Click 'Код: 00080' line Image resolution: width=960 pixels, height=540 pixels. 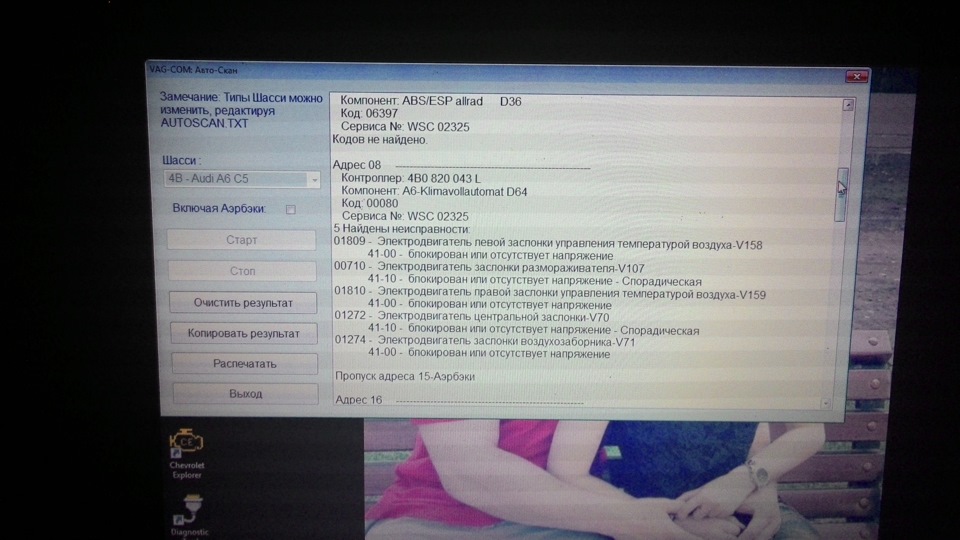[x=370, y=203]
